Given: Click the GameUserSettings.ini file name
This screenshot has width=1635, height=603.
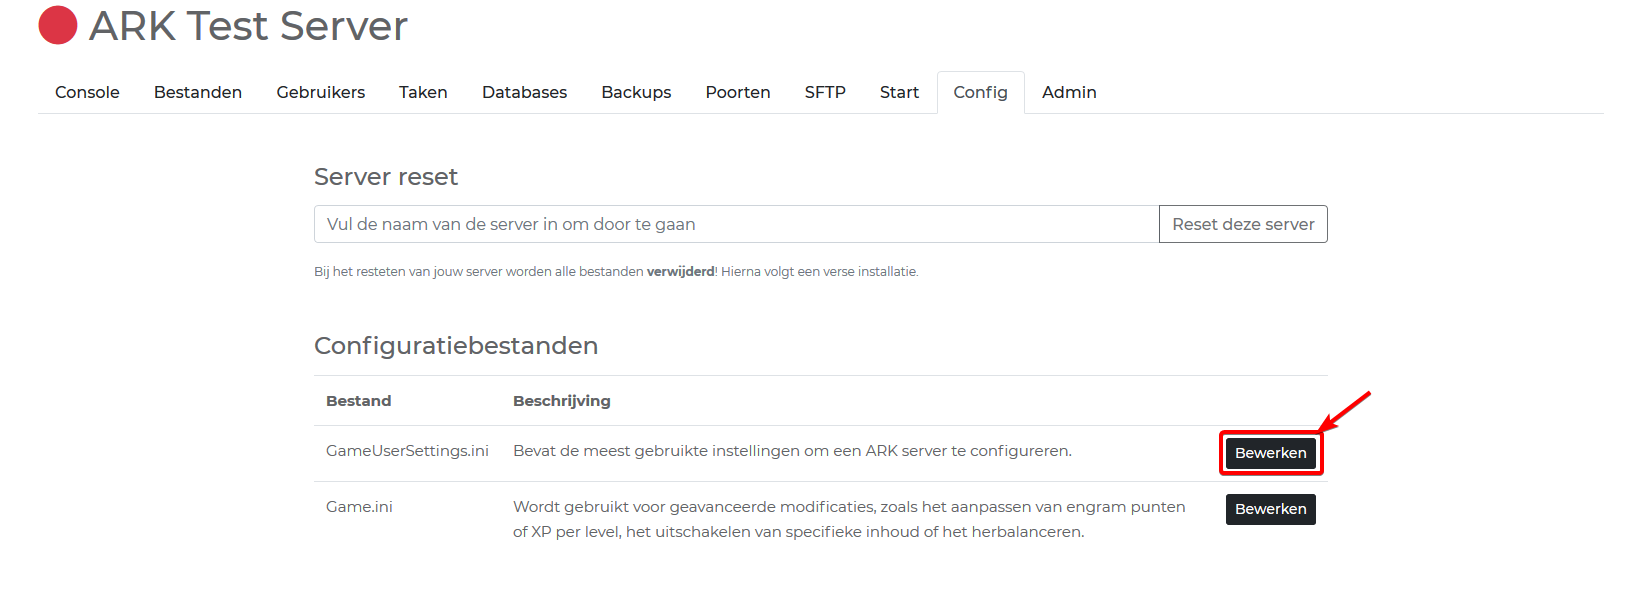Looking at the screenshot, I should pyautogui.click(x=407, y=451).
